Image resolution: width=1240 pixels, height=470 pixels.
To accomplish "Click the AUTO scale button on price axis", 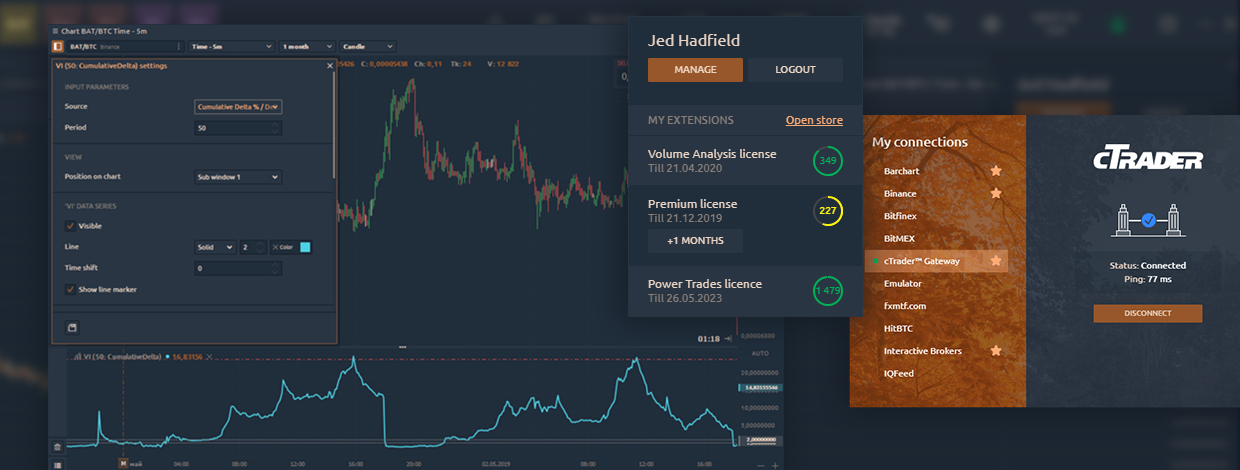I will pyautogui.click(x=759, y=354).
